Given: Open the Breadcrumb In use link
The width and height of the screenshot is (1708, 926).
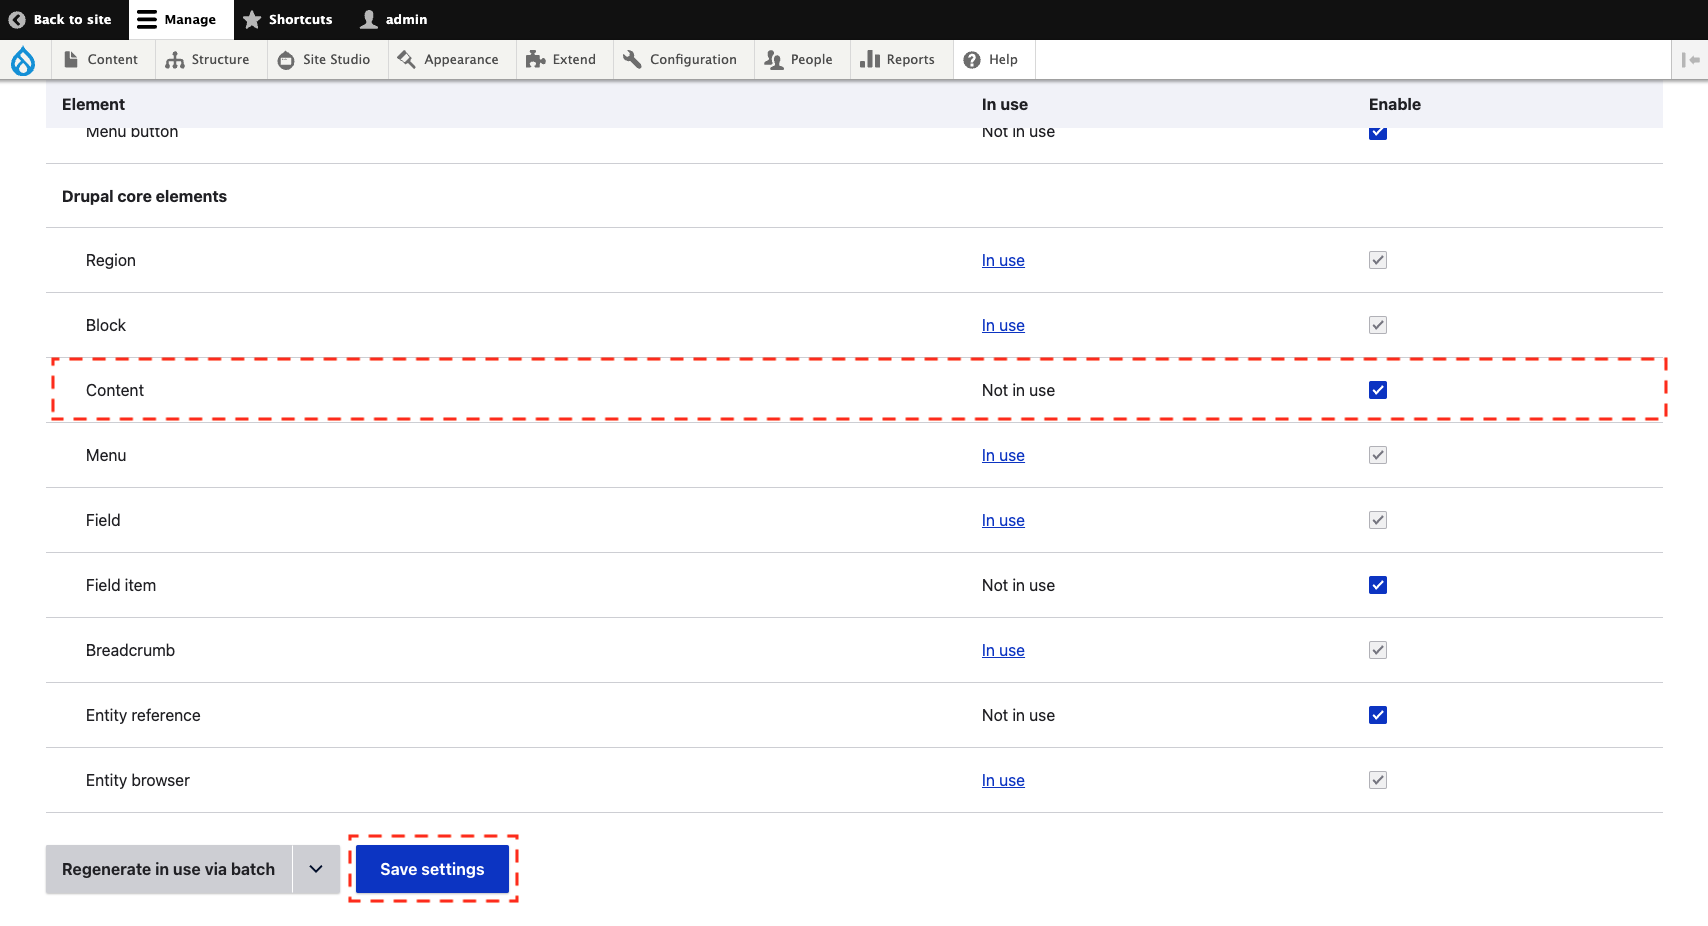Looking at the screenshot, I should 1003,650.
